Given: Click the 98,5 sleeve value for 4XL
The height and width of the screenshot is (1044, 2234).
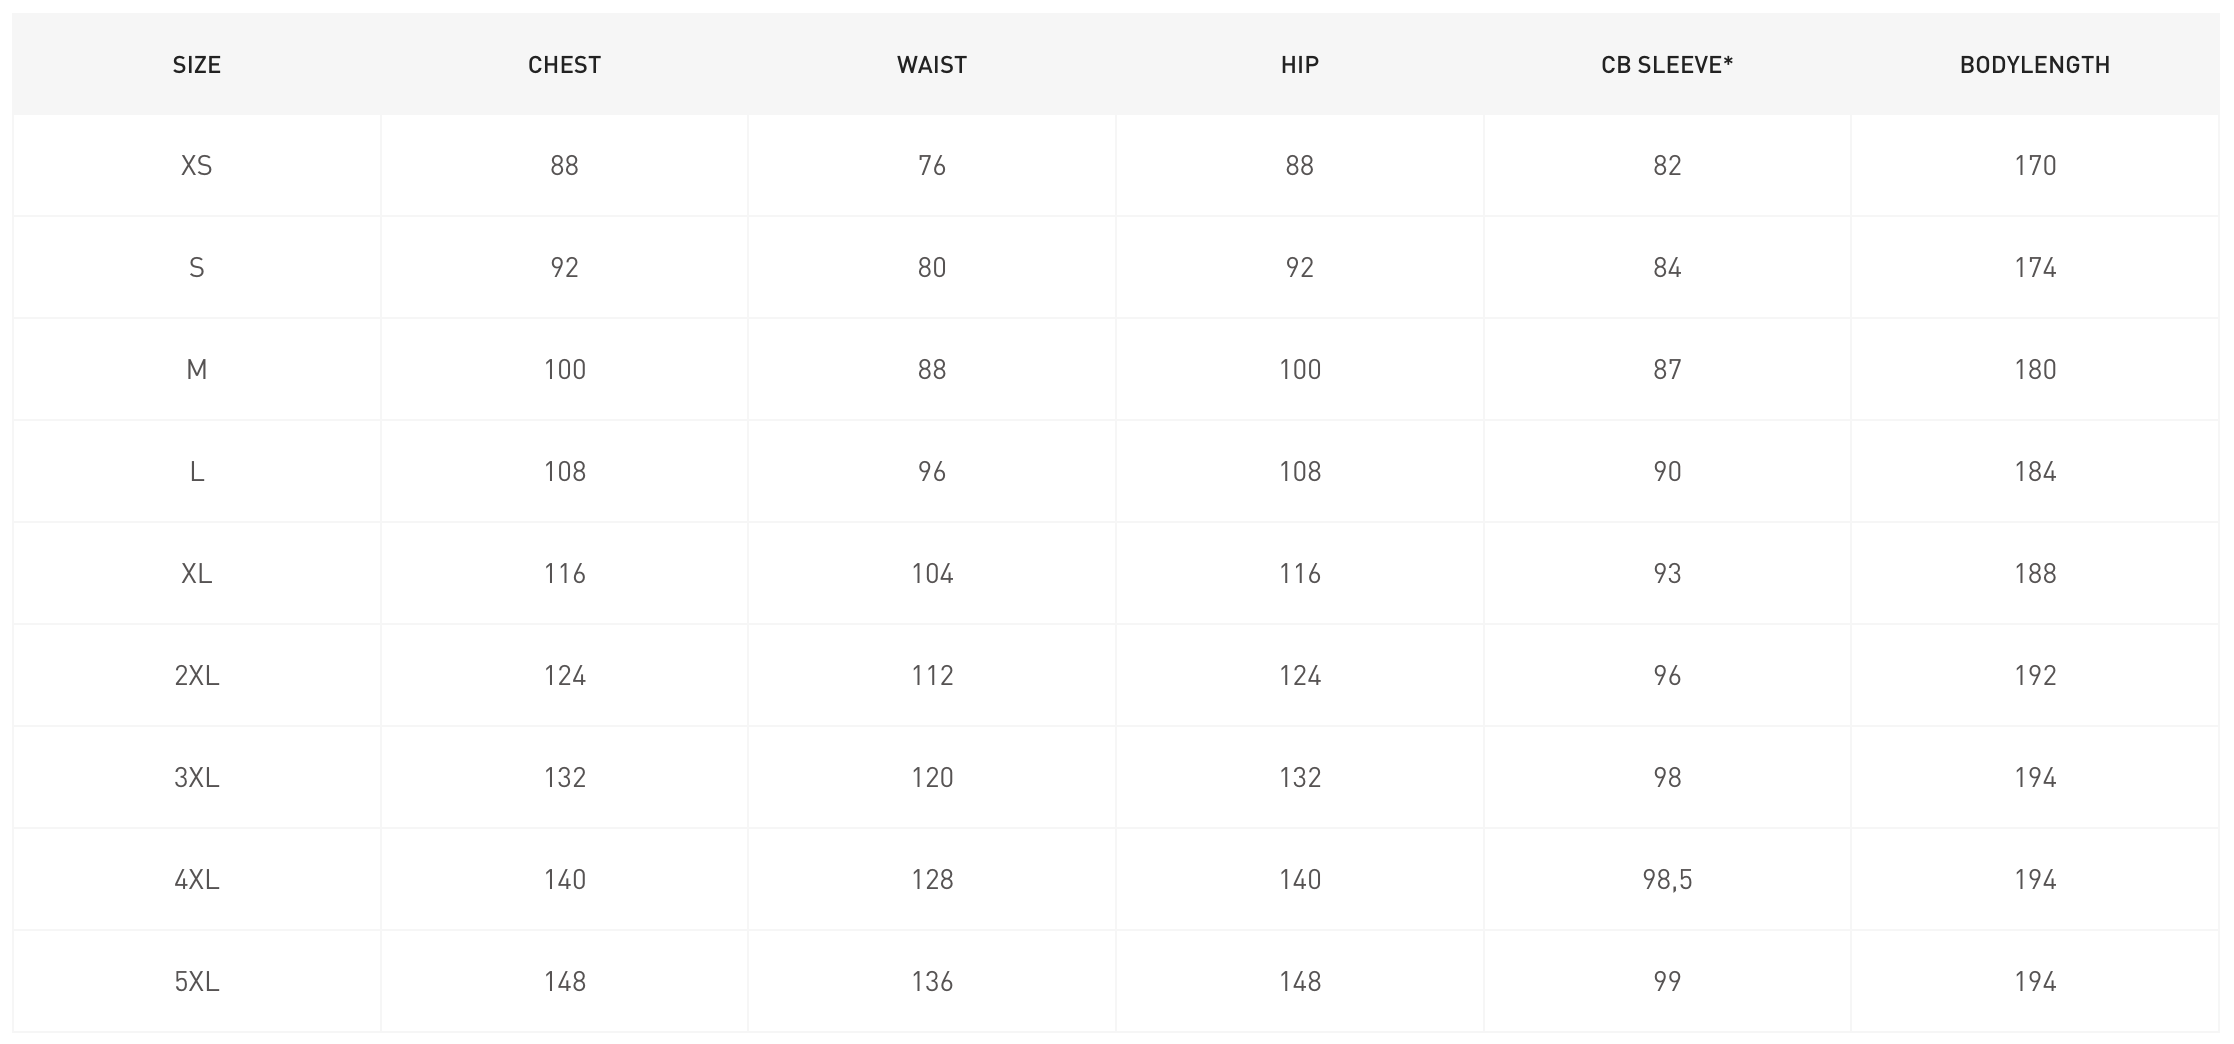Looking at the screenshot, I should [1667, 880].
